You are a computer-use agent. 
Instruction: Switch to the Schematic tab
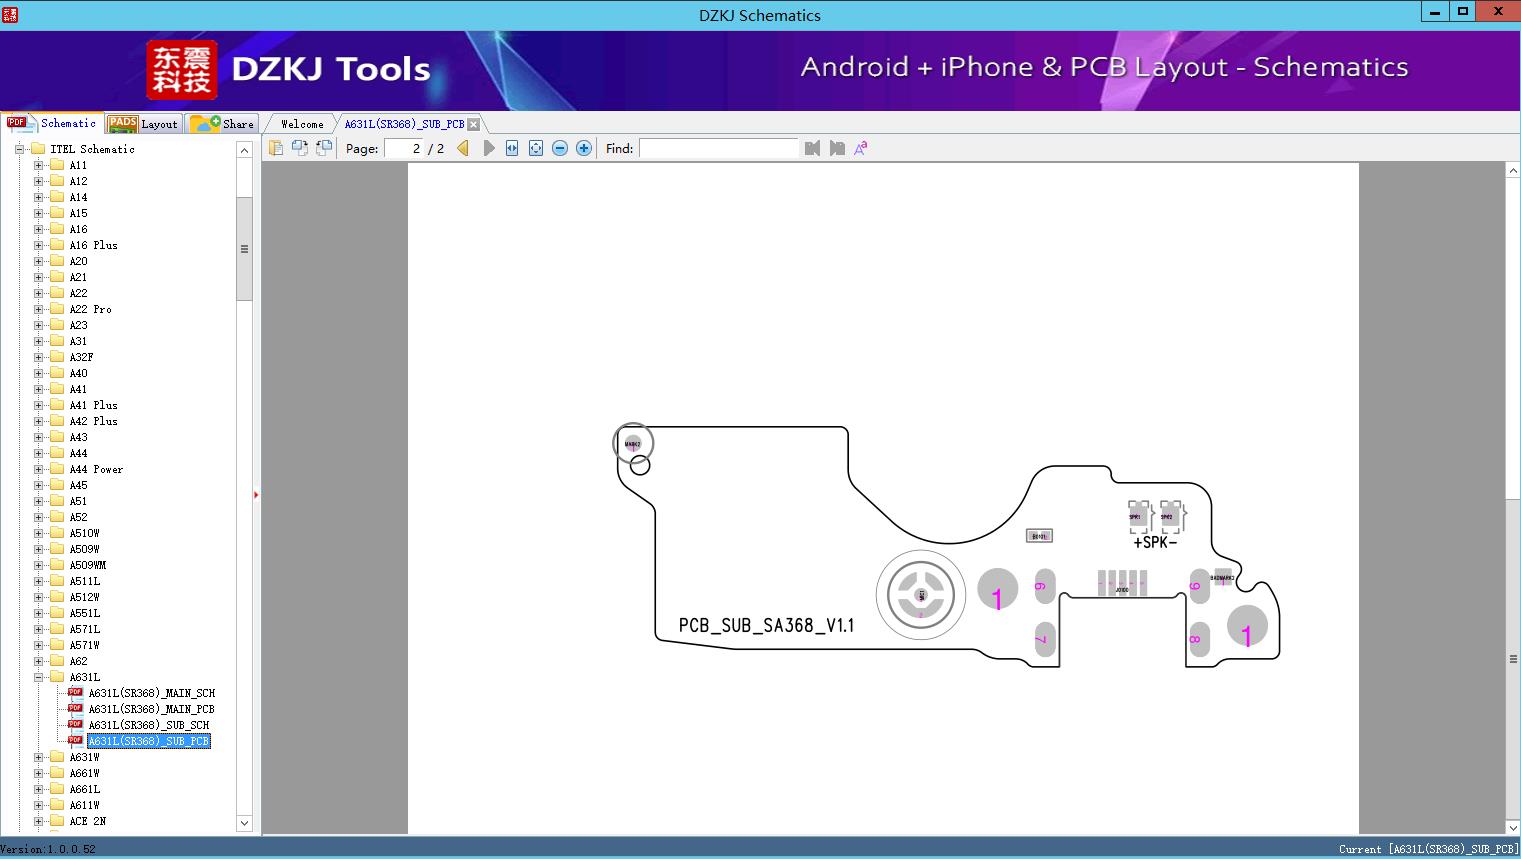[x=52, y=123]
